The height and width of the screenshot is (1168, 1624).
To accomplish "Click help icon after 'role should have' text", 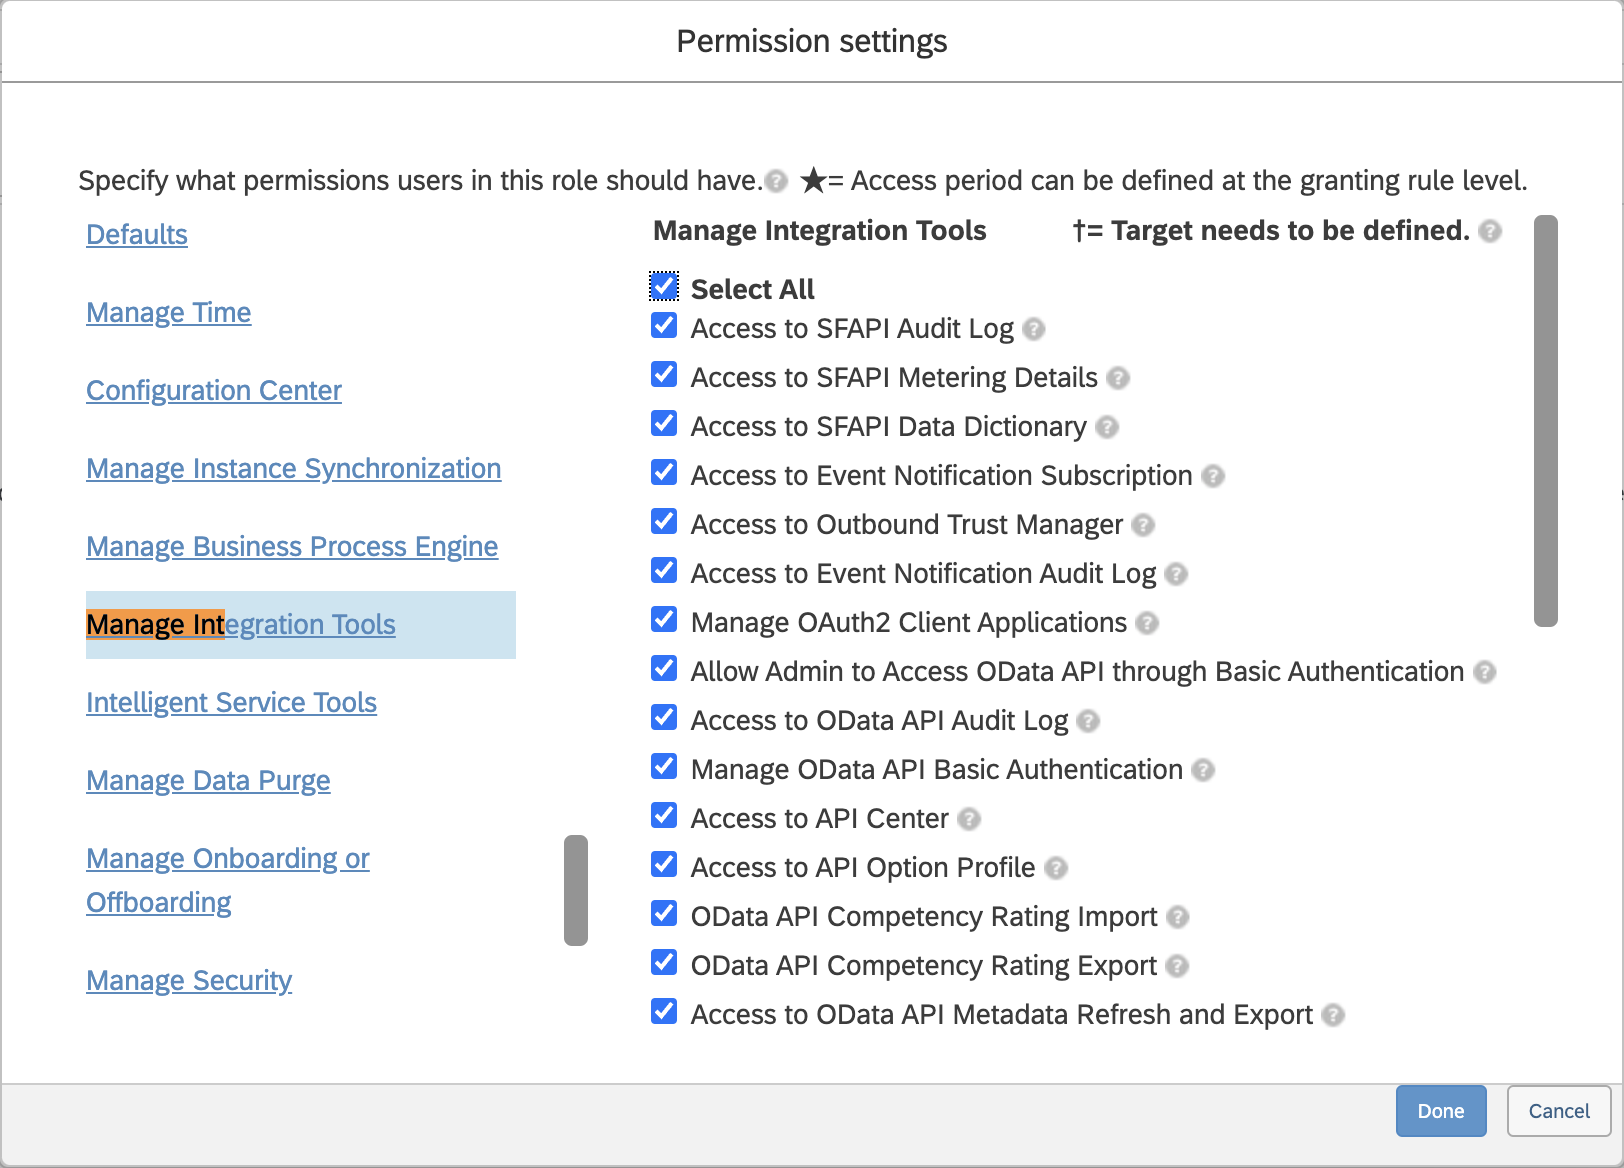I will pos(776,181).
